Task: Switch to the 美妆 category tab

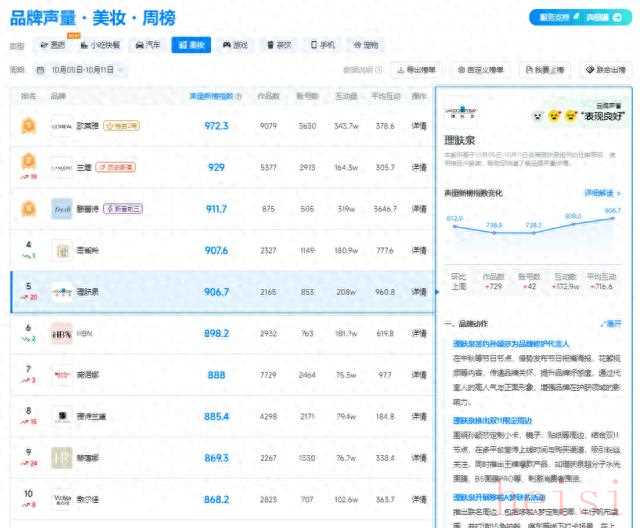Action: 190,45
